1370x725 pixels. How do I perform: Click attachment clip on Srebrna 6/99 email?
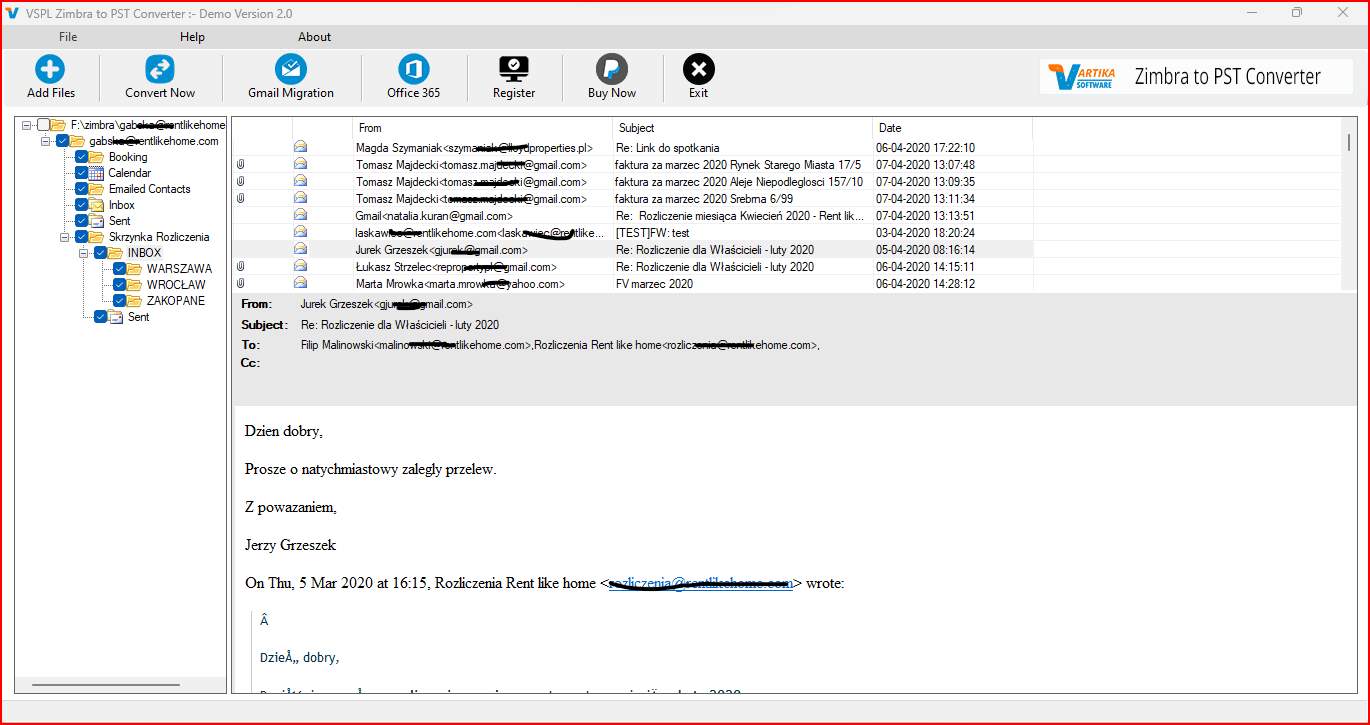pos(240,198)
